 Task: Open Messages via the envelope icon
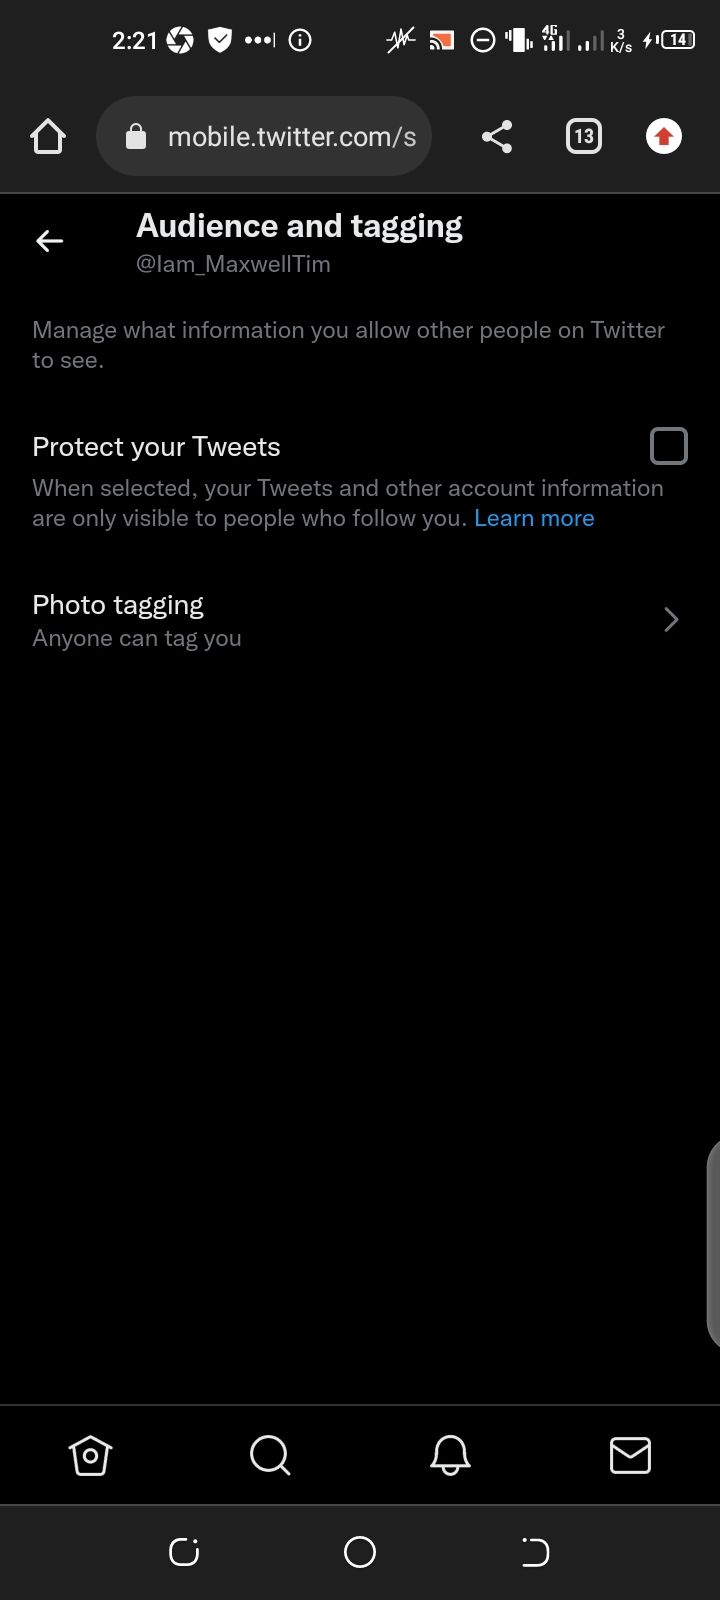pos(630,1455)
